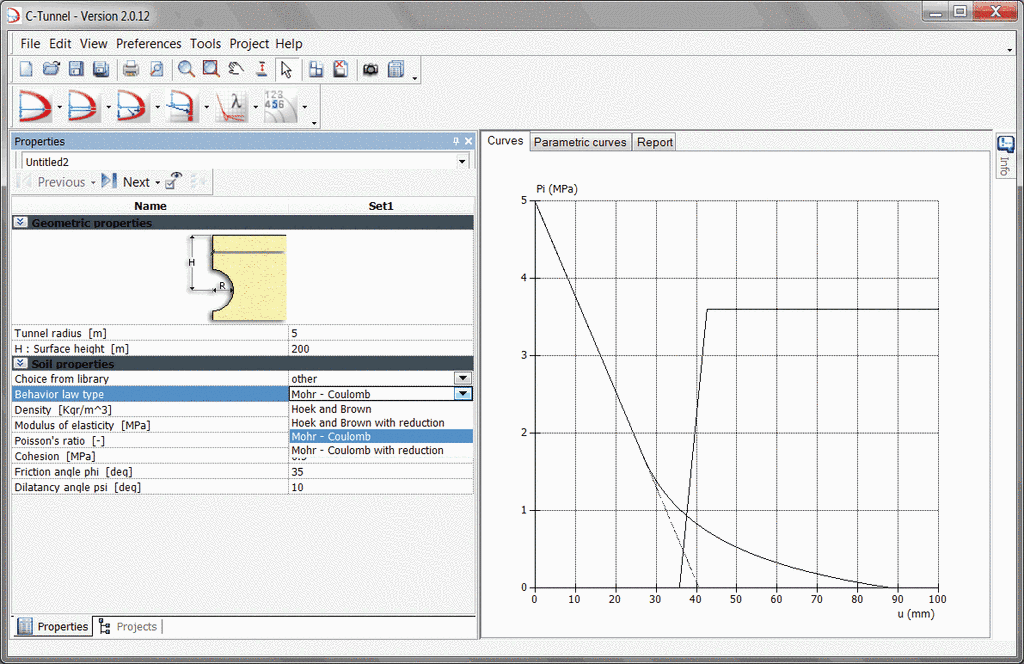The width and height of the screenshot is (1024, 664).
Task: Collapse the Soil properties section
Action: pos(20,363)
